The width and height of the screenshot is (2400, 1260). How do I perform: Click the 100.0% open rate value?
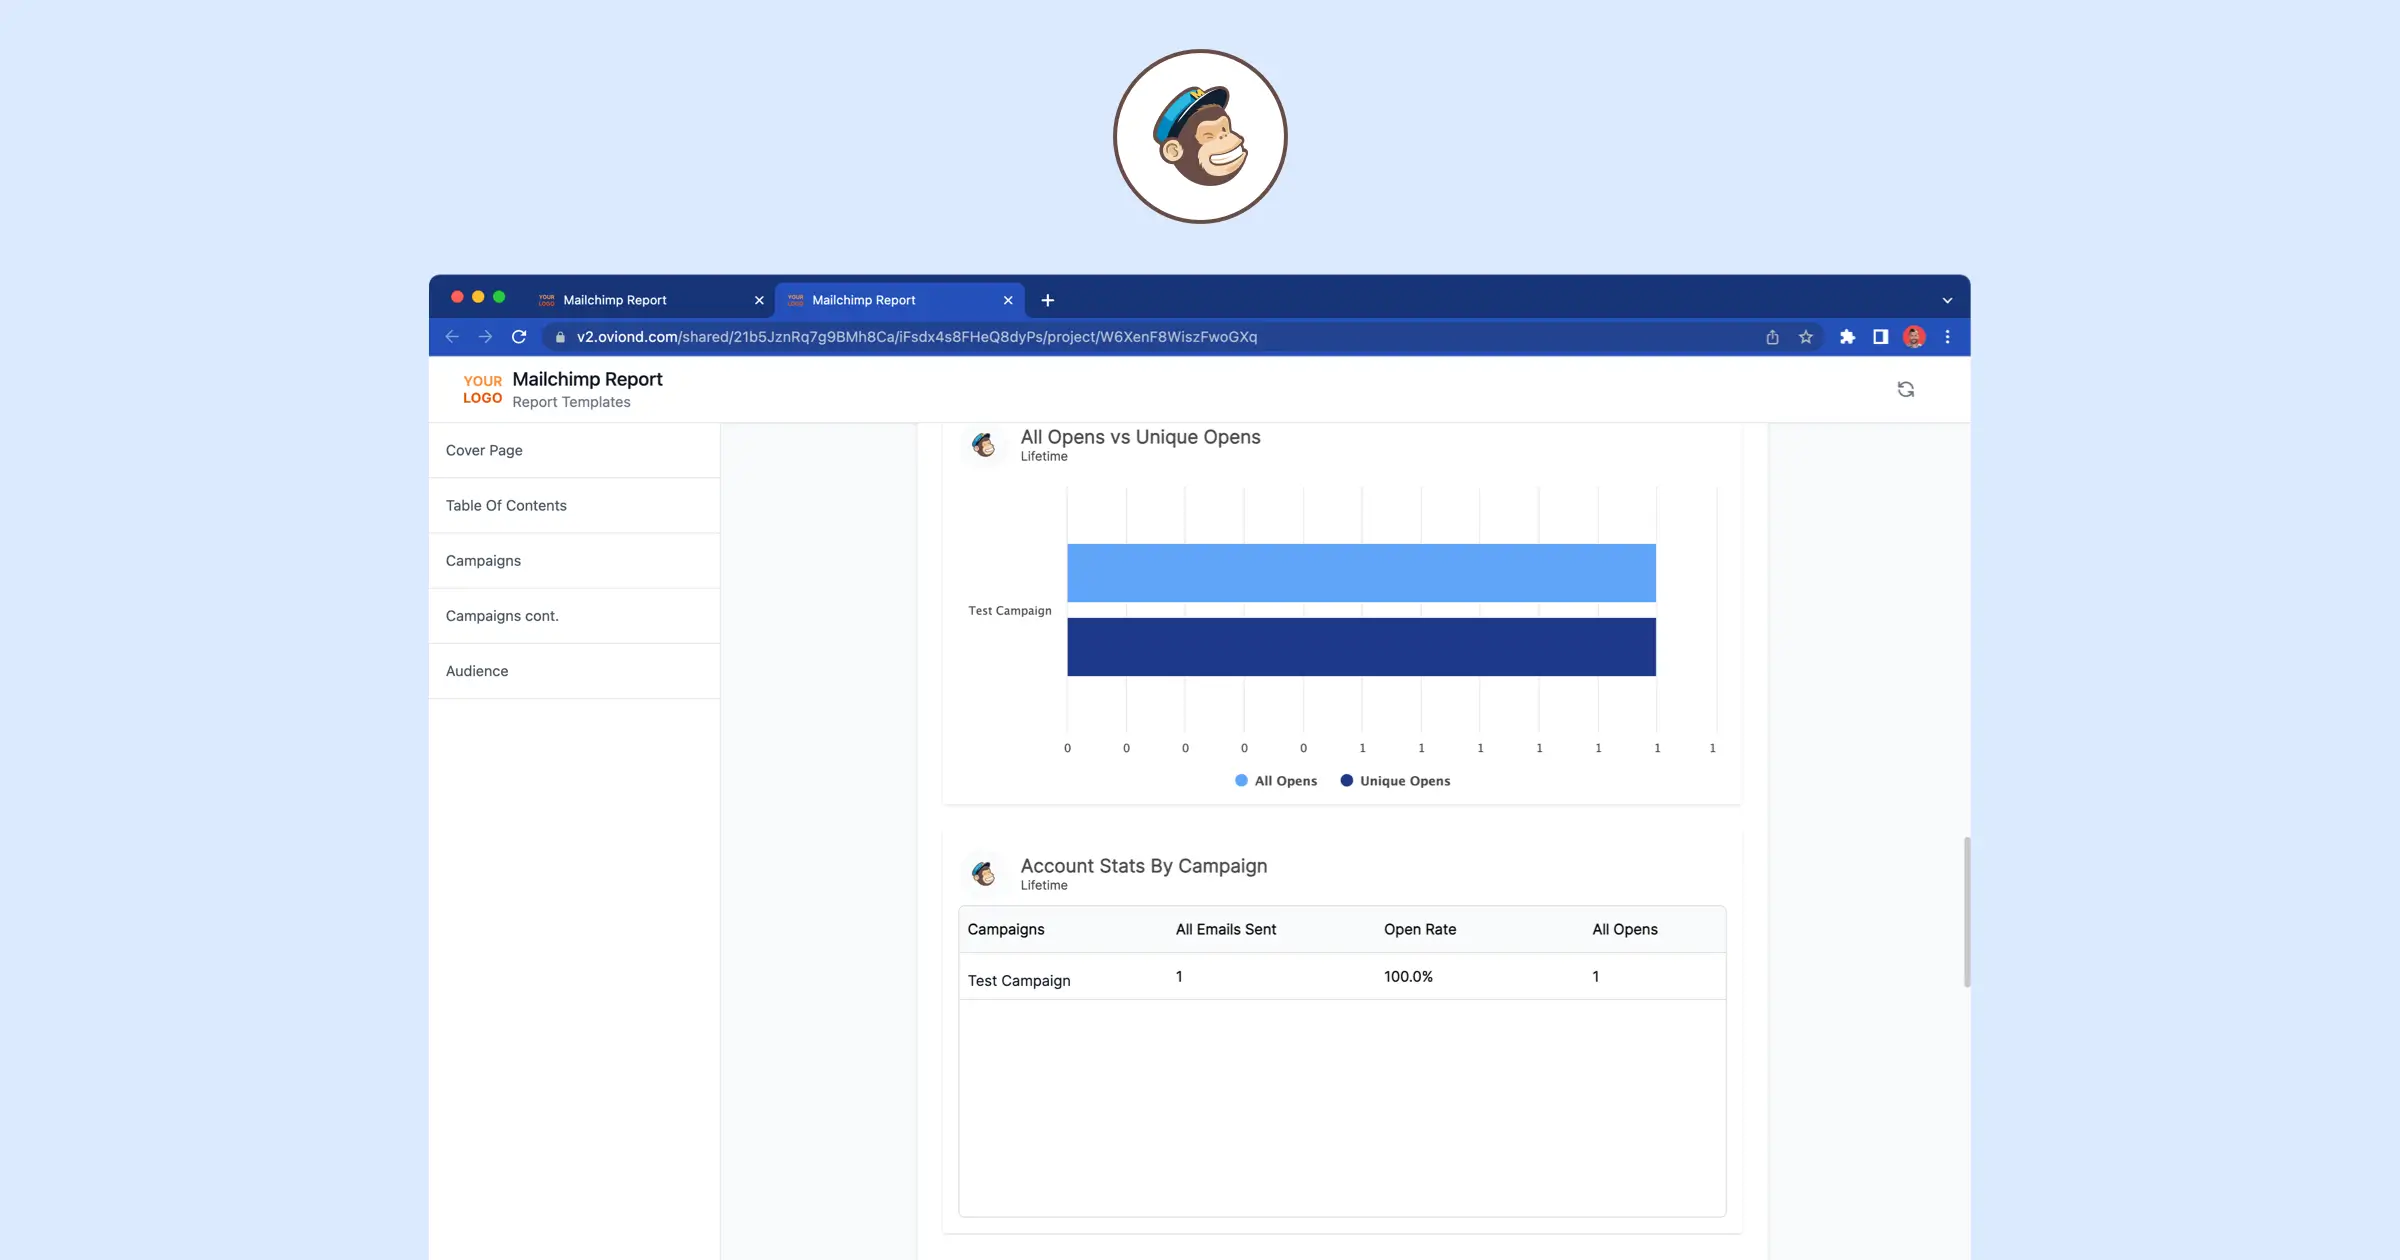pyautogui.click(x=1408, y=977)
